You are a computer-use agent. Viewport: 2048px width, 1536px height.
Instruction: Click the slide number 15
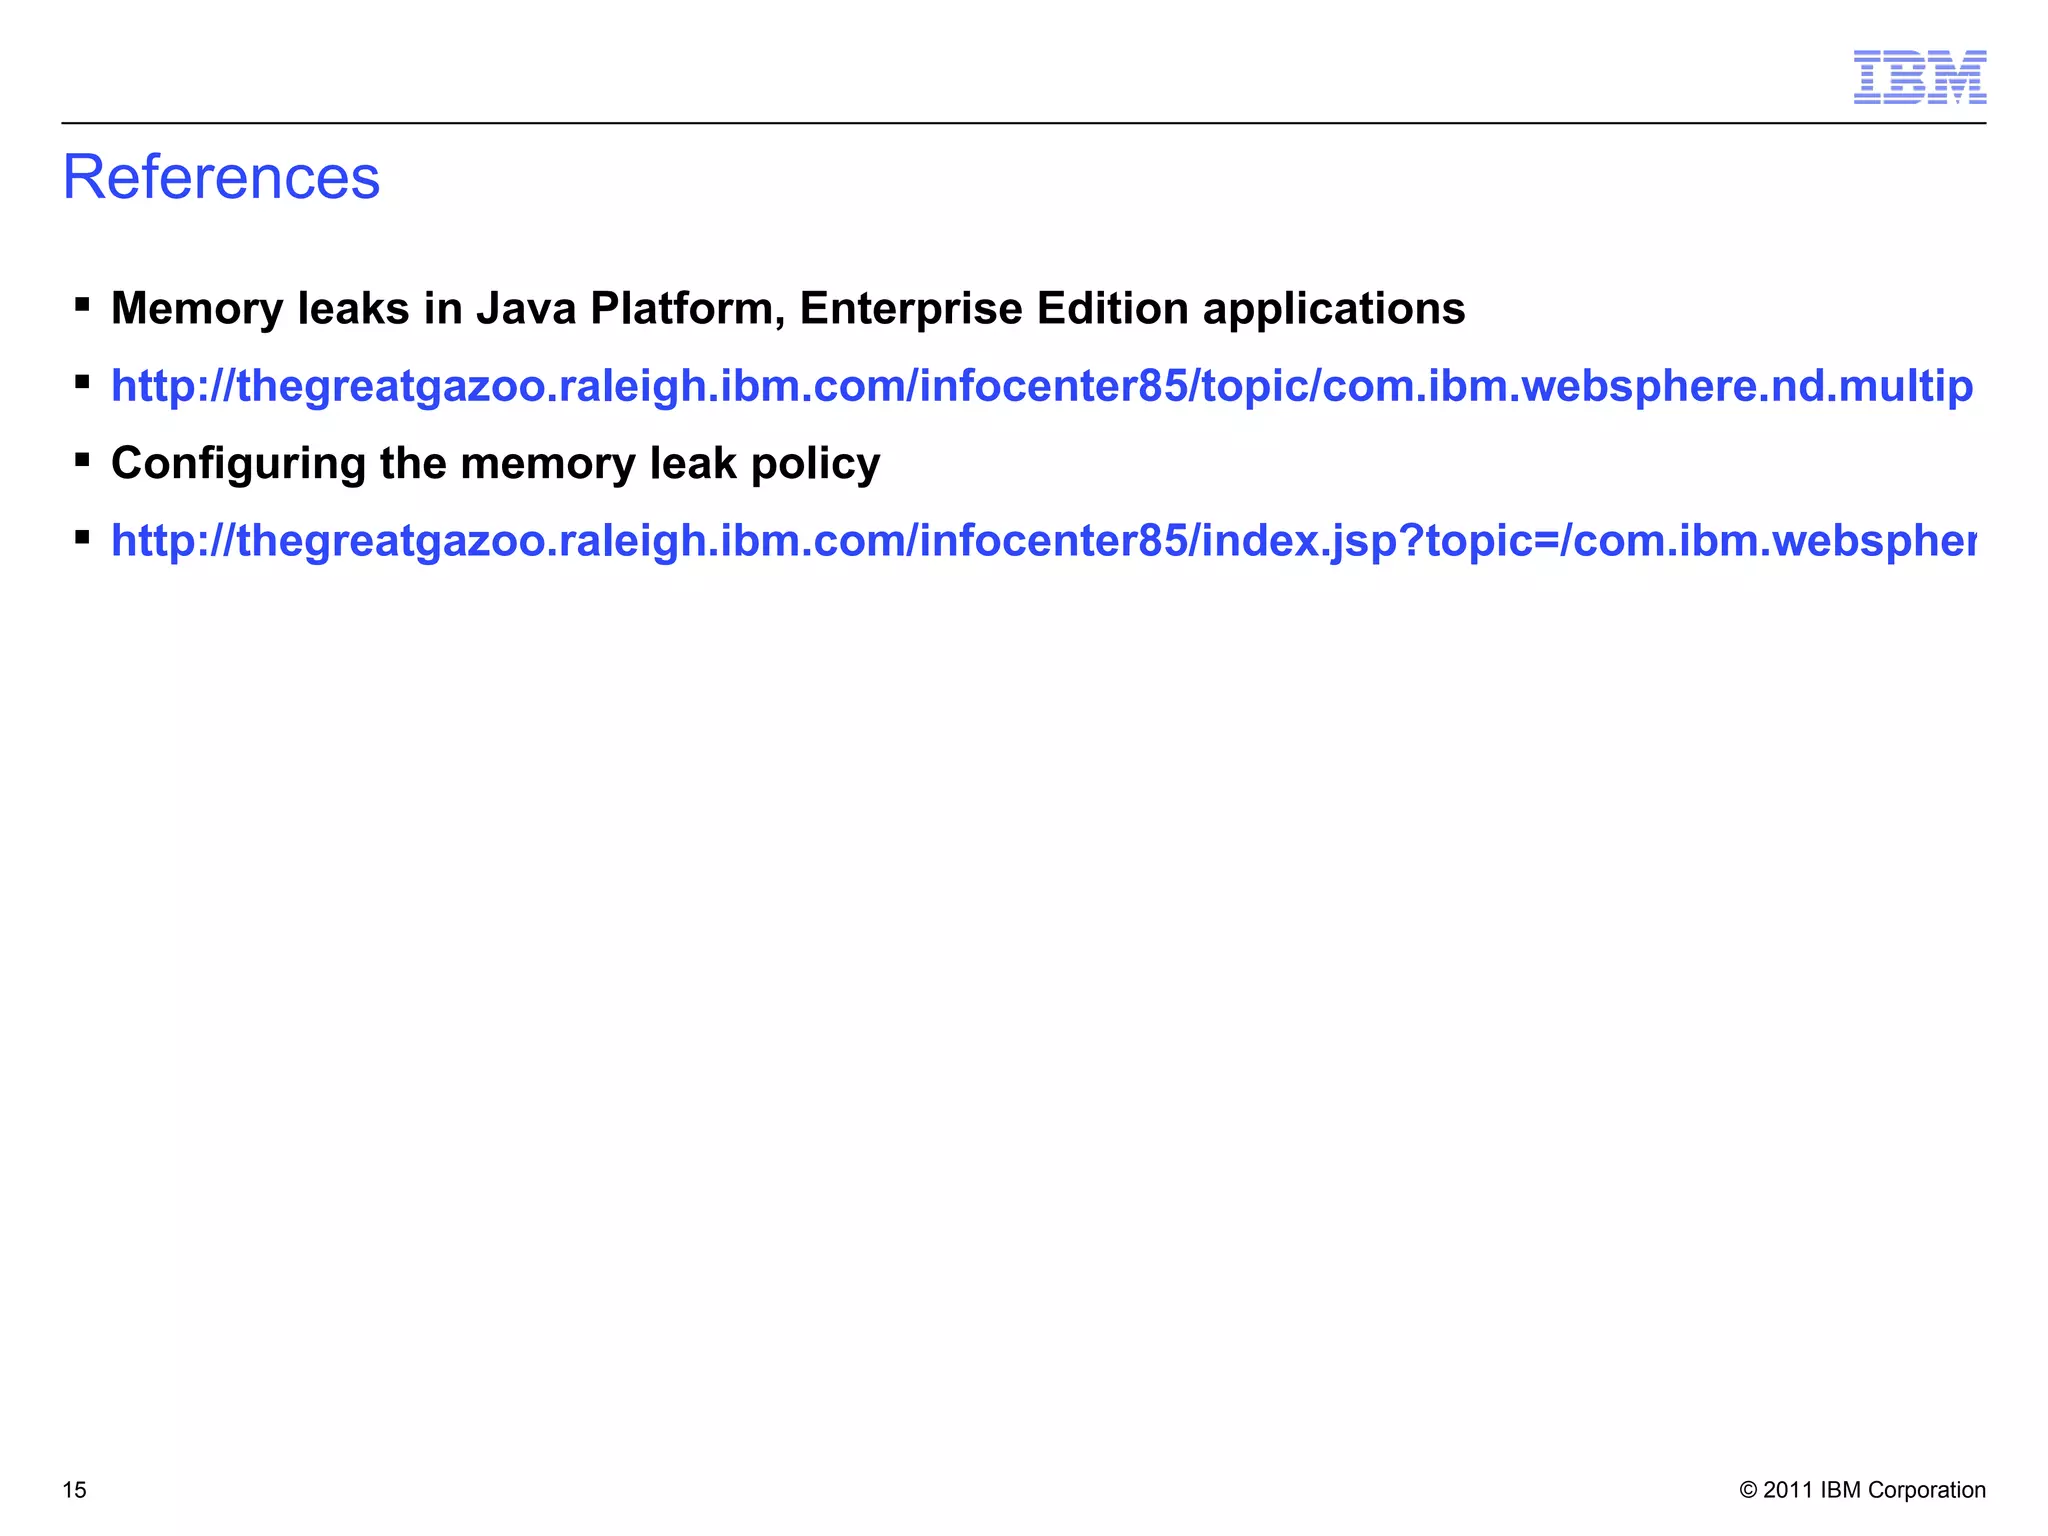click(75, 1490)
